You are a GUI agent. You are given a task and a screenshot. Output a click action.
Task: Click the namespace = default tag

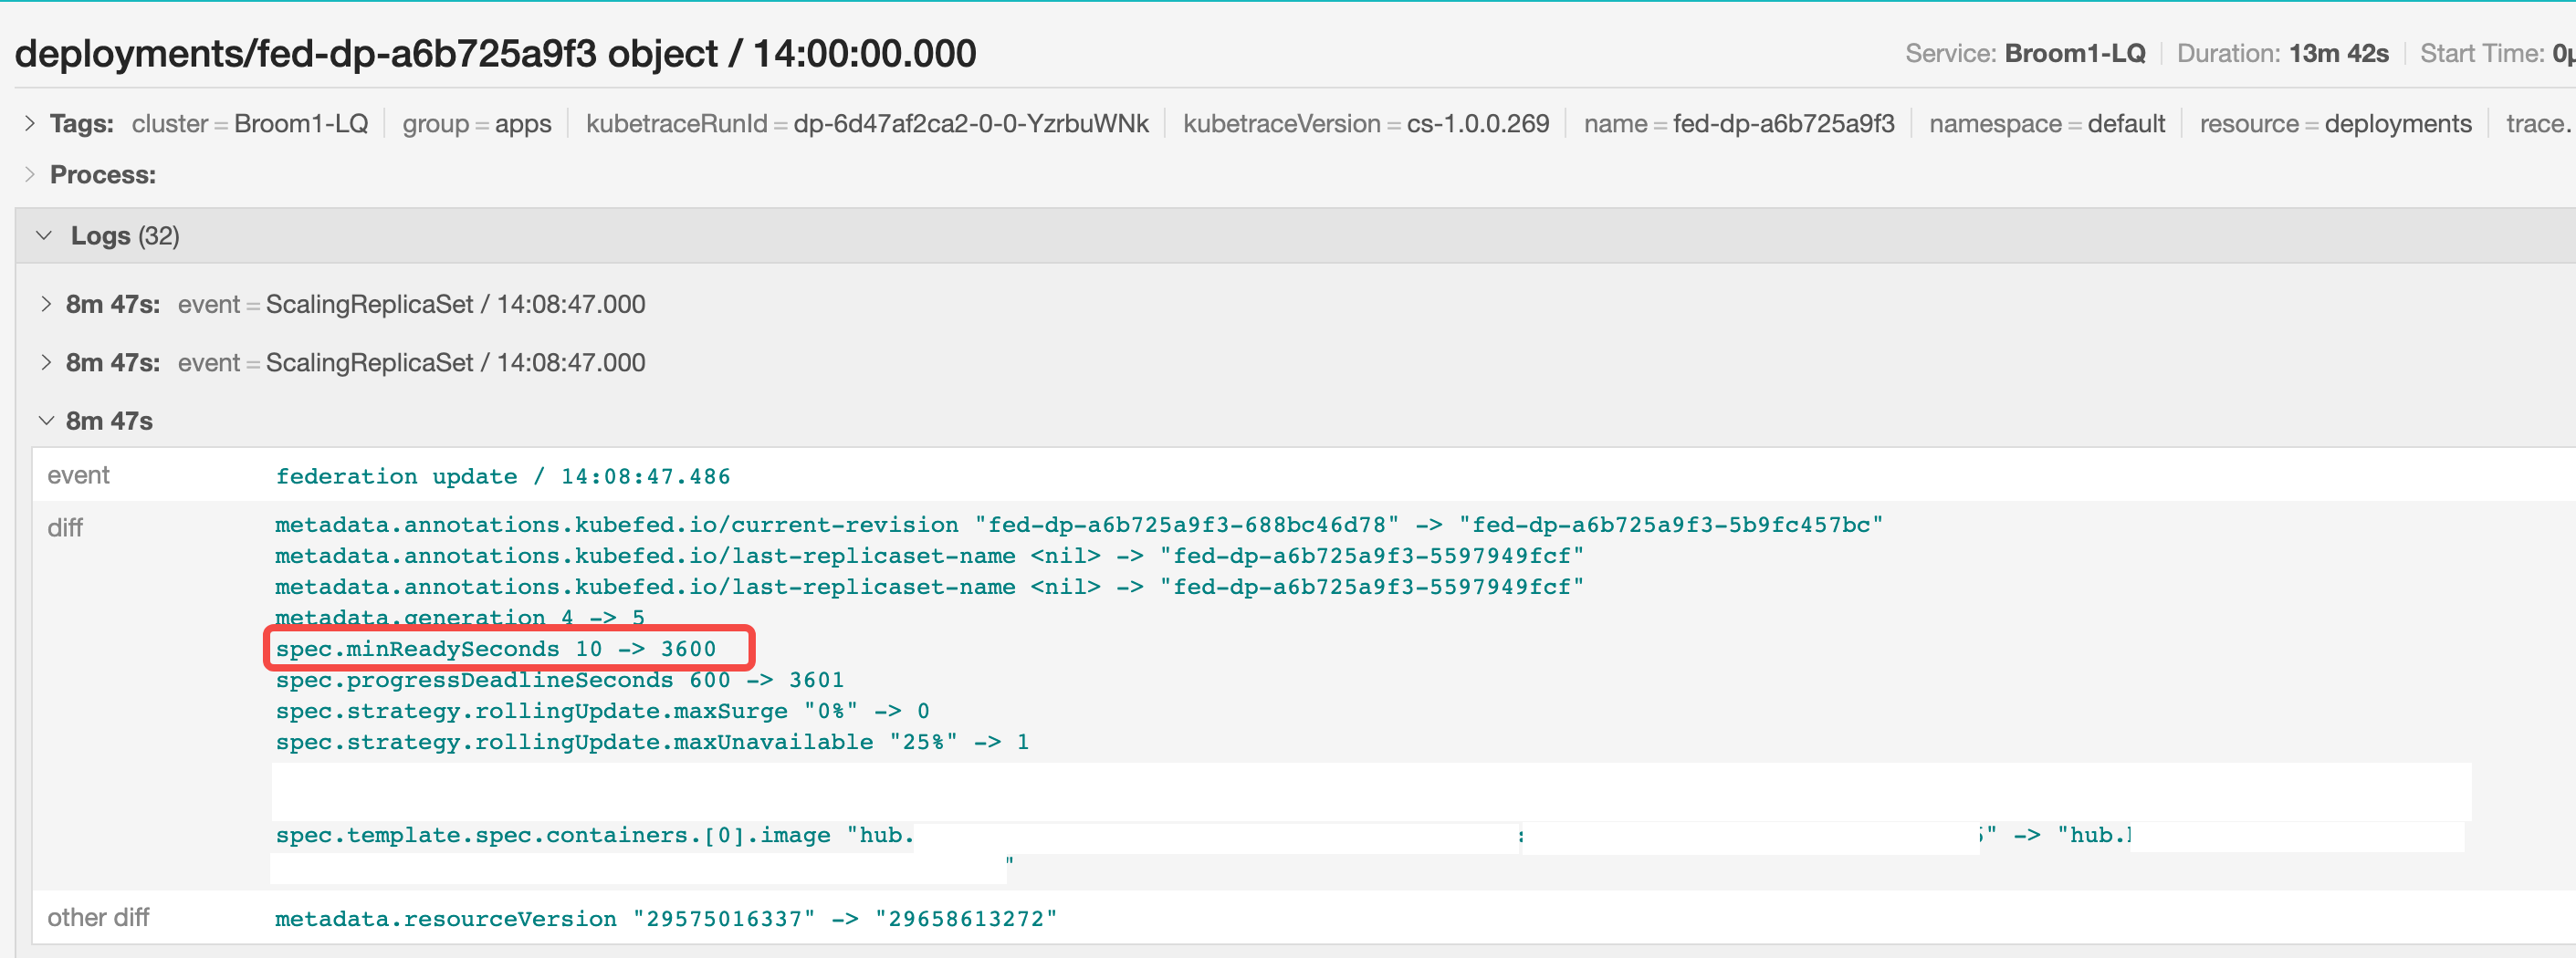2047,124
